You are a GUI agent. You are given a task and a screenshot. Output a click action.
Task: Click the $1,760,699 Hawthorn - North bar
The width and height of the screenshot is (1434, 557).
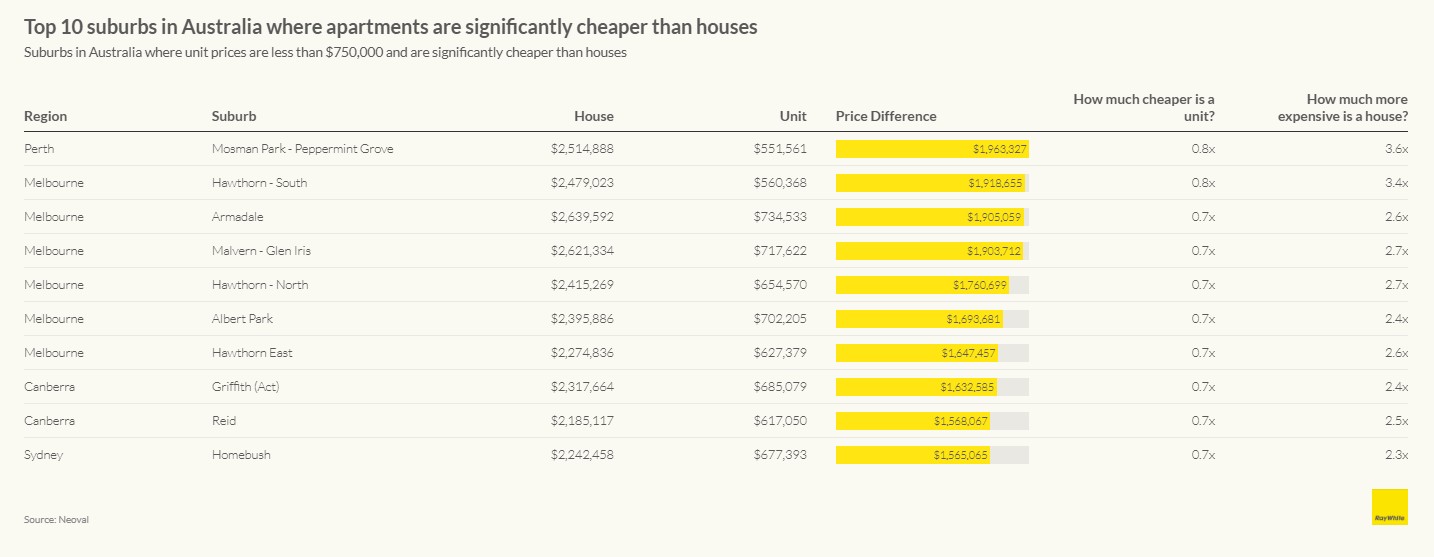922,285
